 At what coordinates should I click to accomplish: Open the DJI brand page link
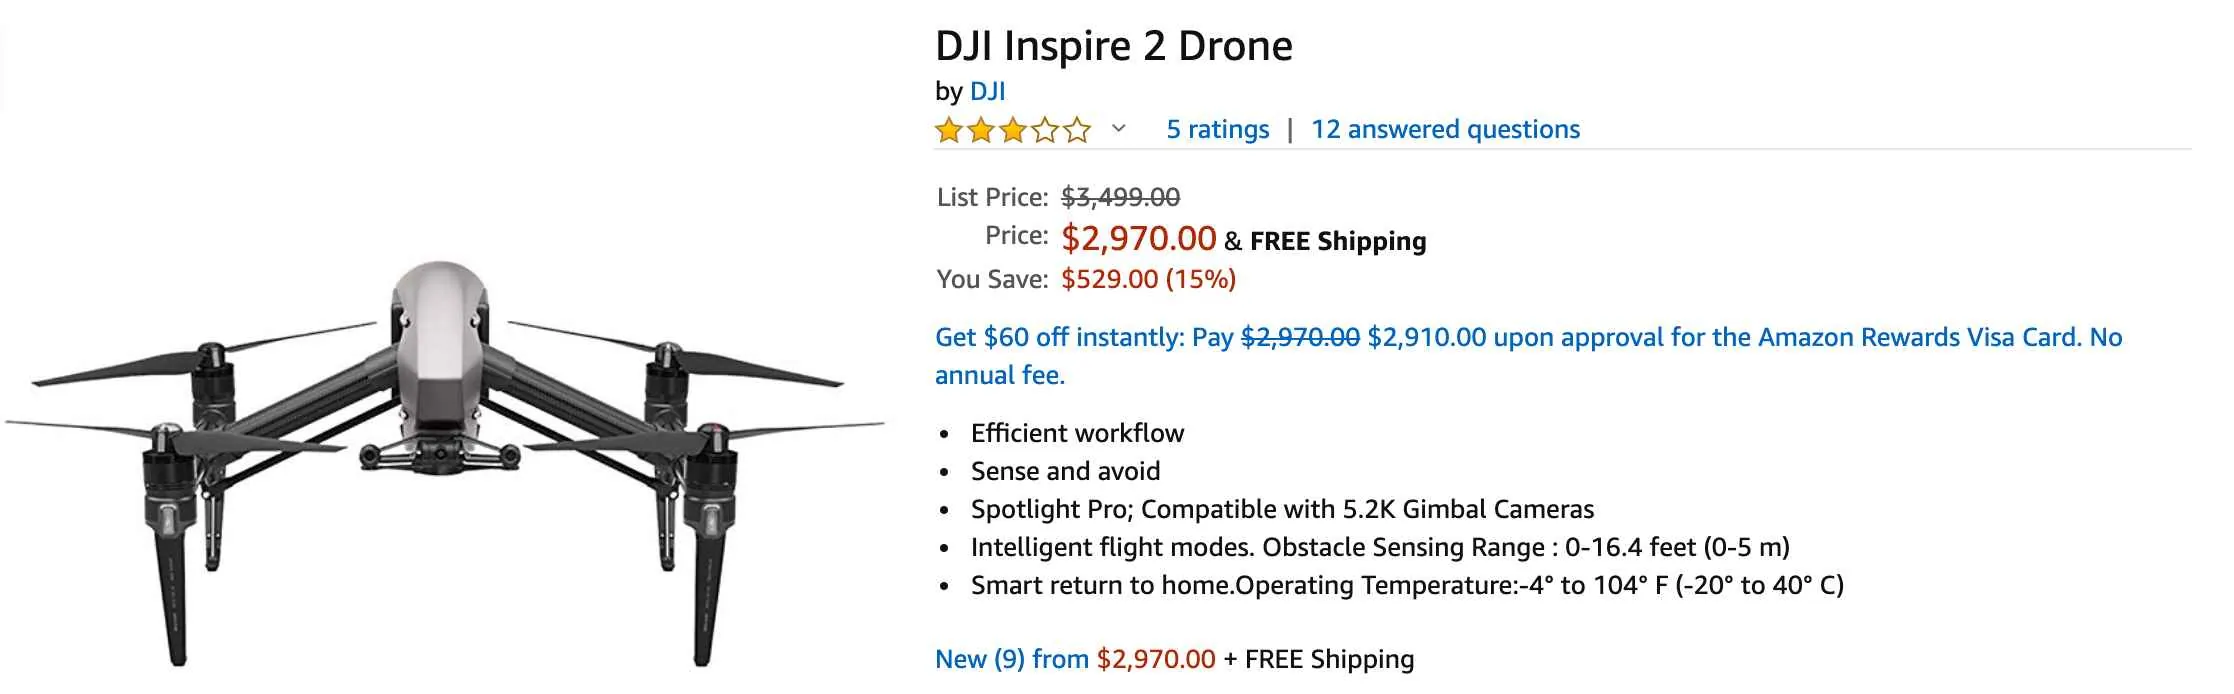pos(988,91)
